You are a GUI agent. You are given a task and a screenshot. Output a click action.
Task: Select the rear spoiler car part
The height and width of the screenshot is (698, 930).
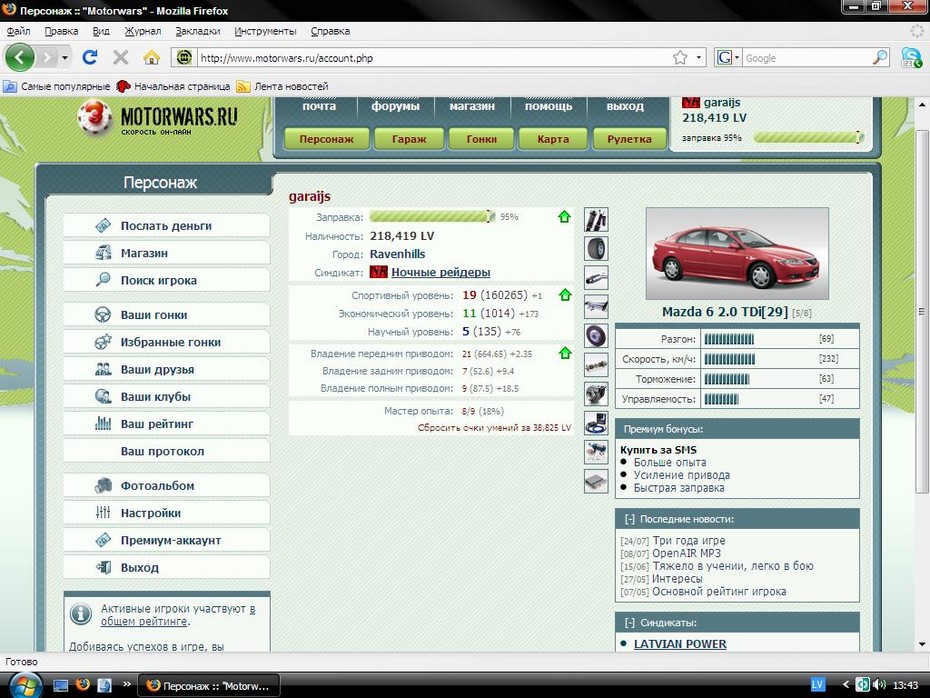point(596,307)
